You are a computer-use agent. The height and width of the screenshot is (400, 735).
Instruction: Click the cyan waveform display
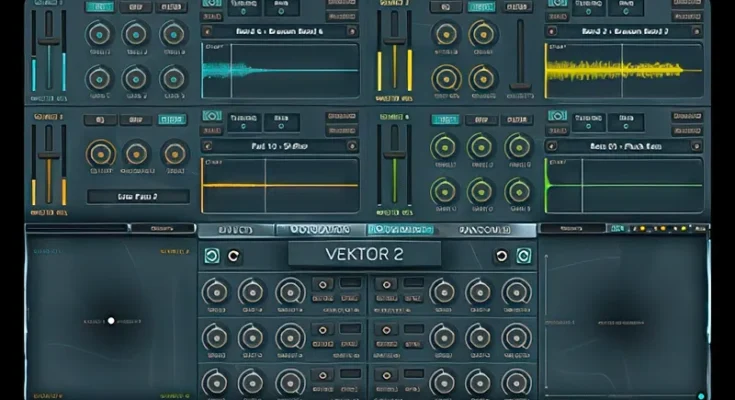tap(281, 71)
